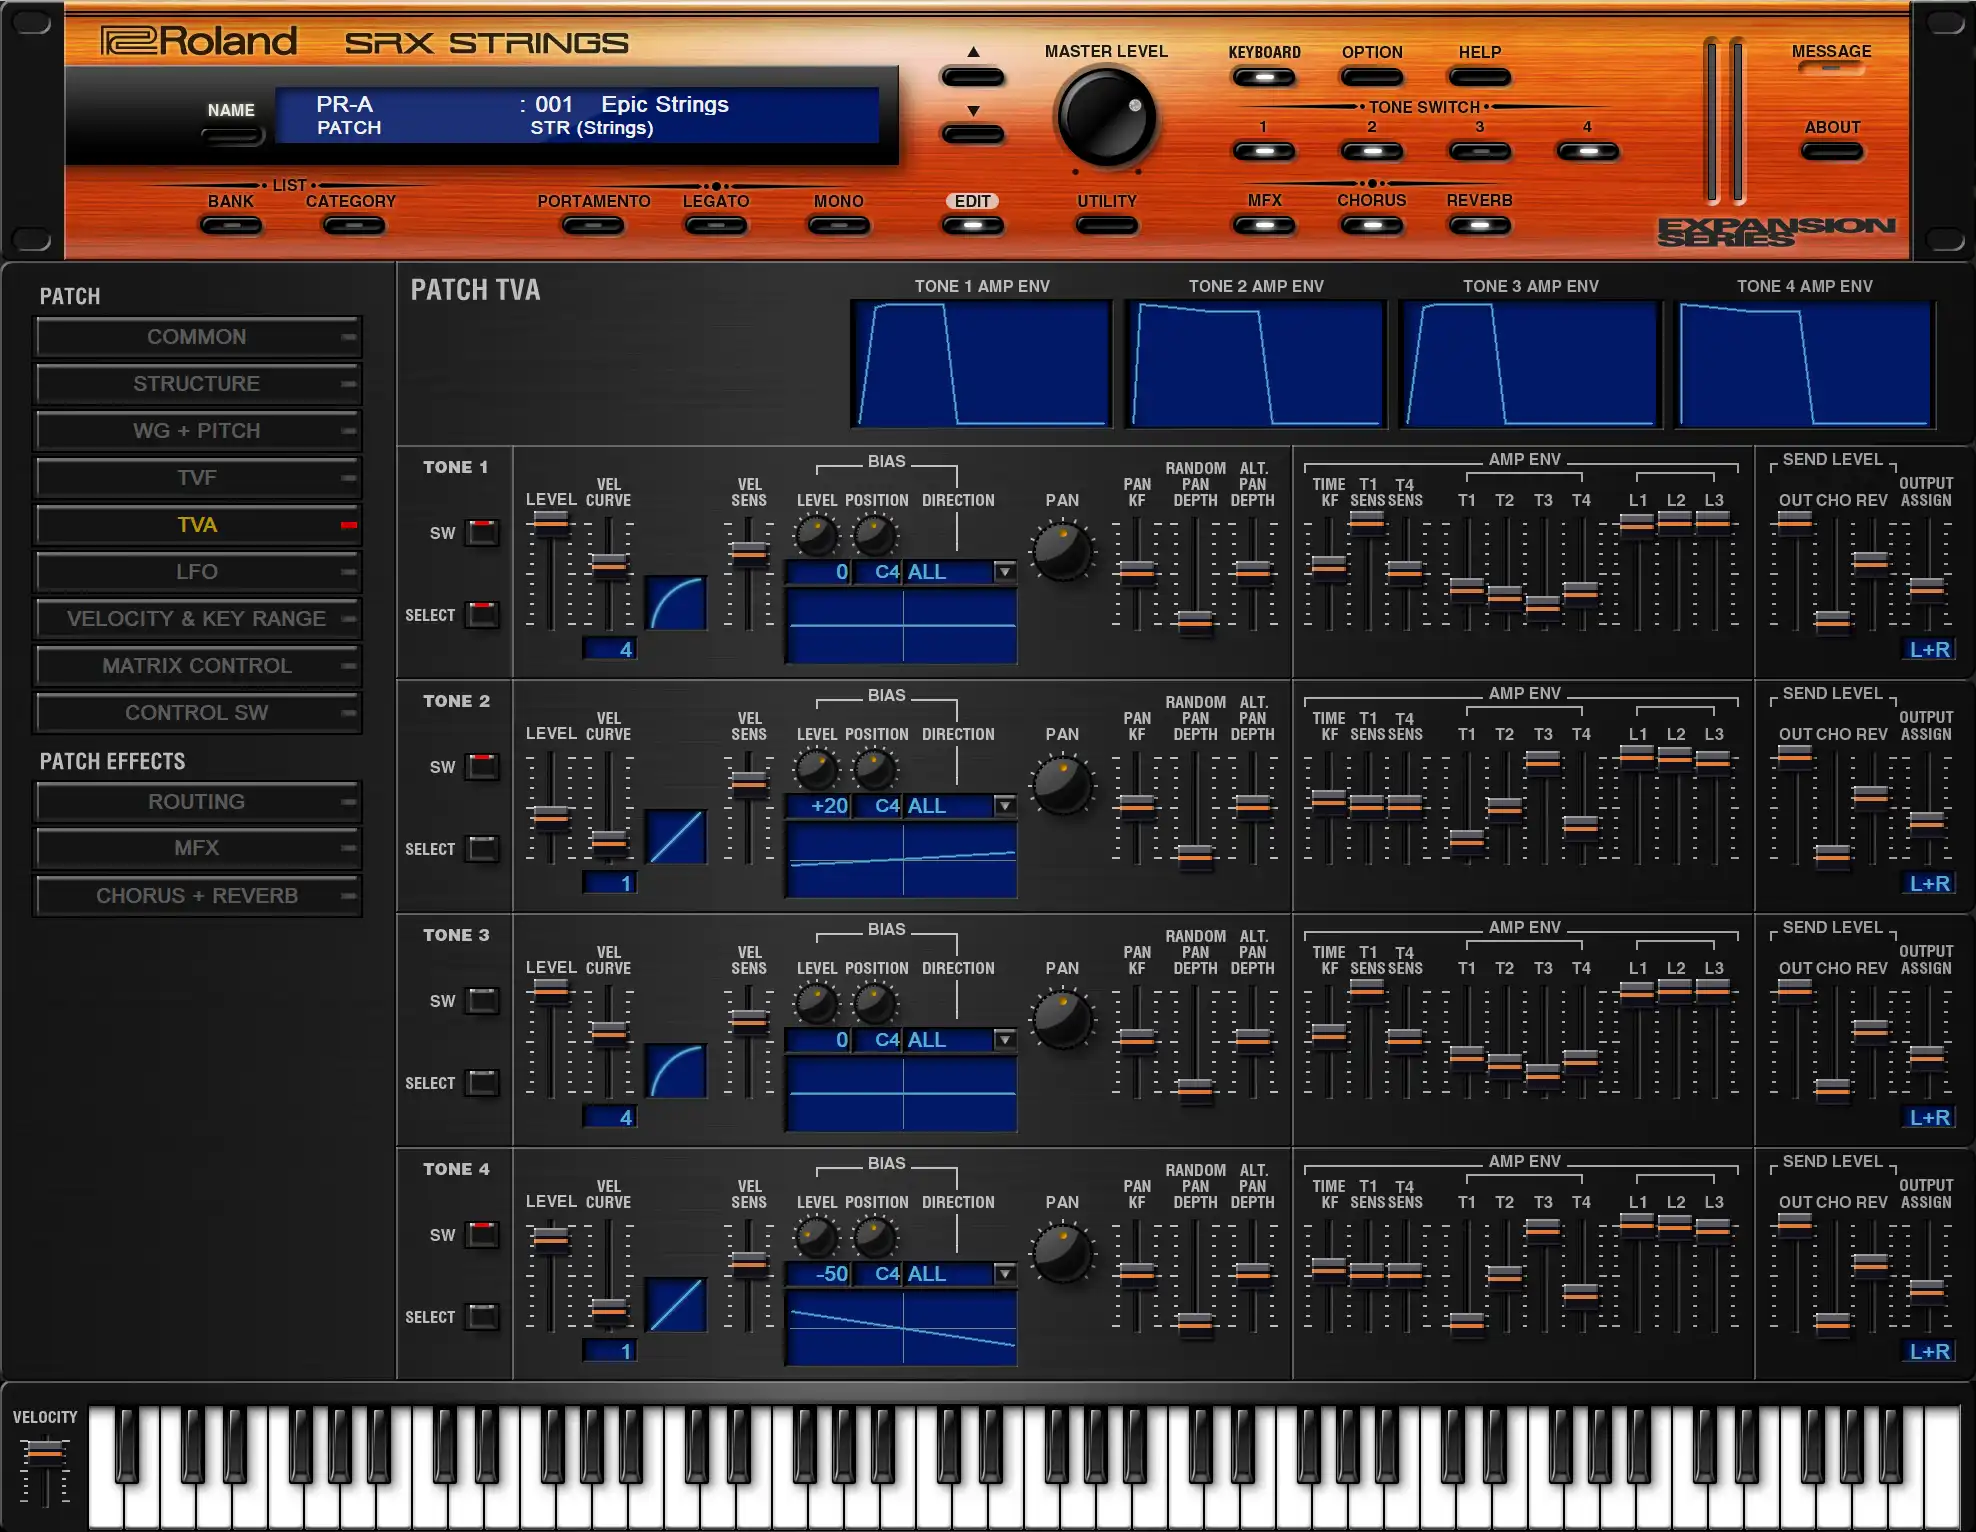Toggle Tone Switch 3 button
1976x1532 pixels.
[x=1480, y=151]
